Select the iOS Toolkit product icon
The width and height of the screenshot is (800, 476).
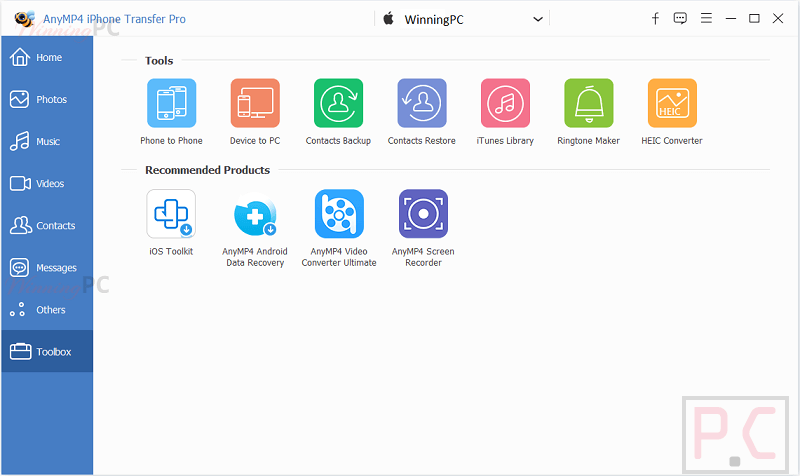(171, 214)
